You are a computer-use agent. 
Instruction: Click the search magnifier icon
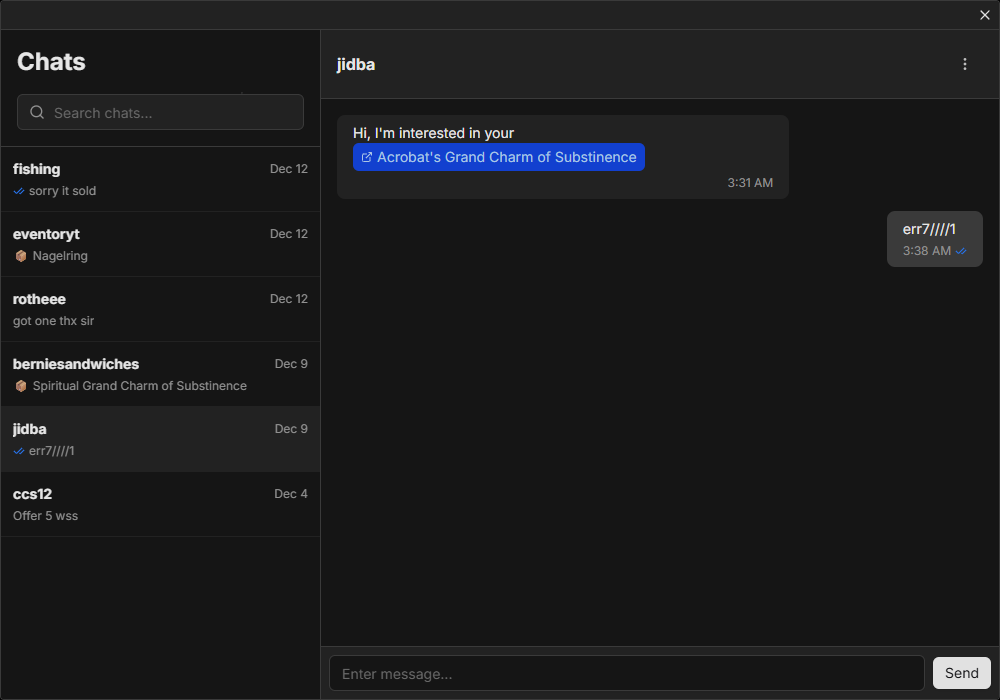coord(37,113)
